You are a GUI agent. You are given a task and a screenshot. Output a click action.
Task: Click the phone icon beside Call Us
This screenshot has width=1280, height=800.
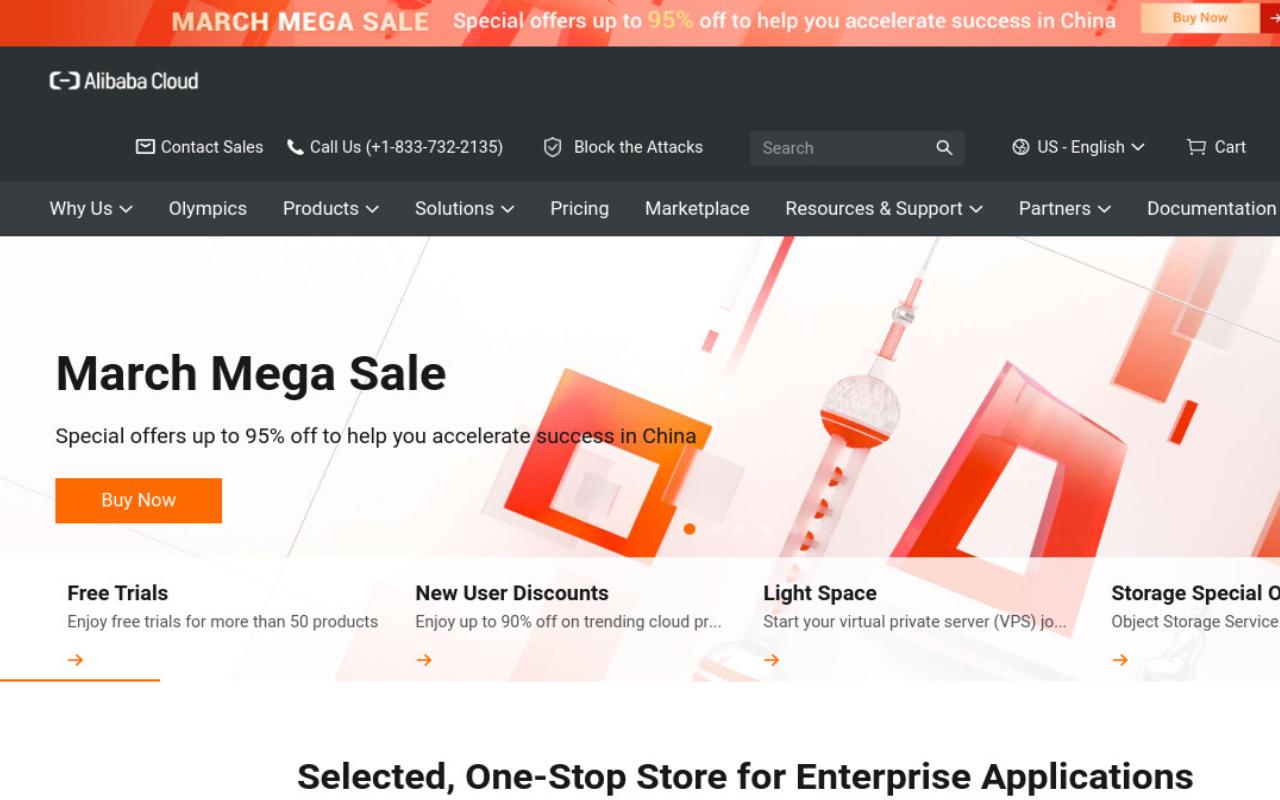[x=295, y=147]
